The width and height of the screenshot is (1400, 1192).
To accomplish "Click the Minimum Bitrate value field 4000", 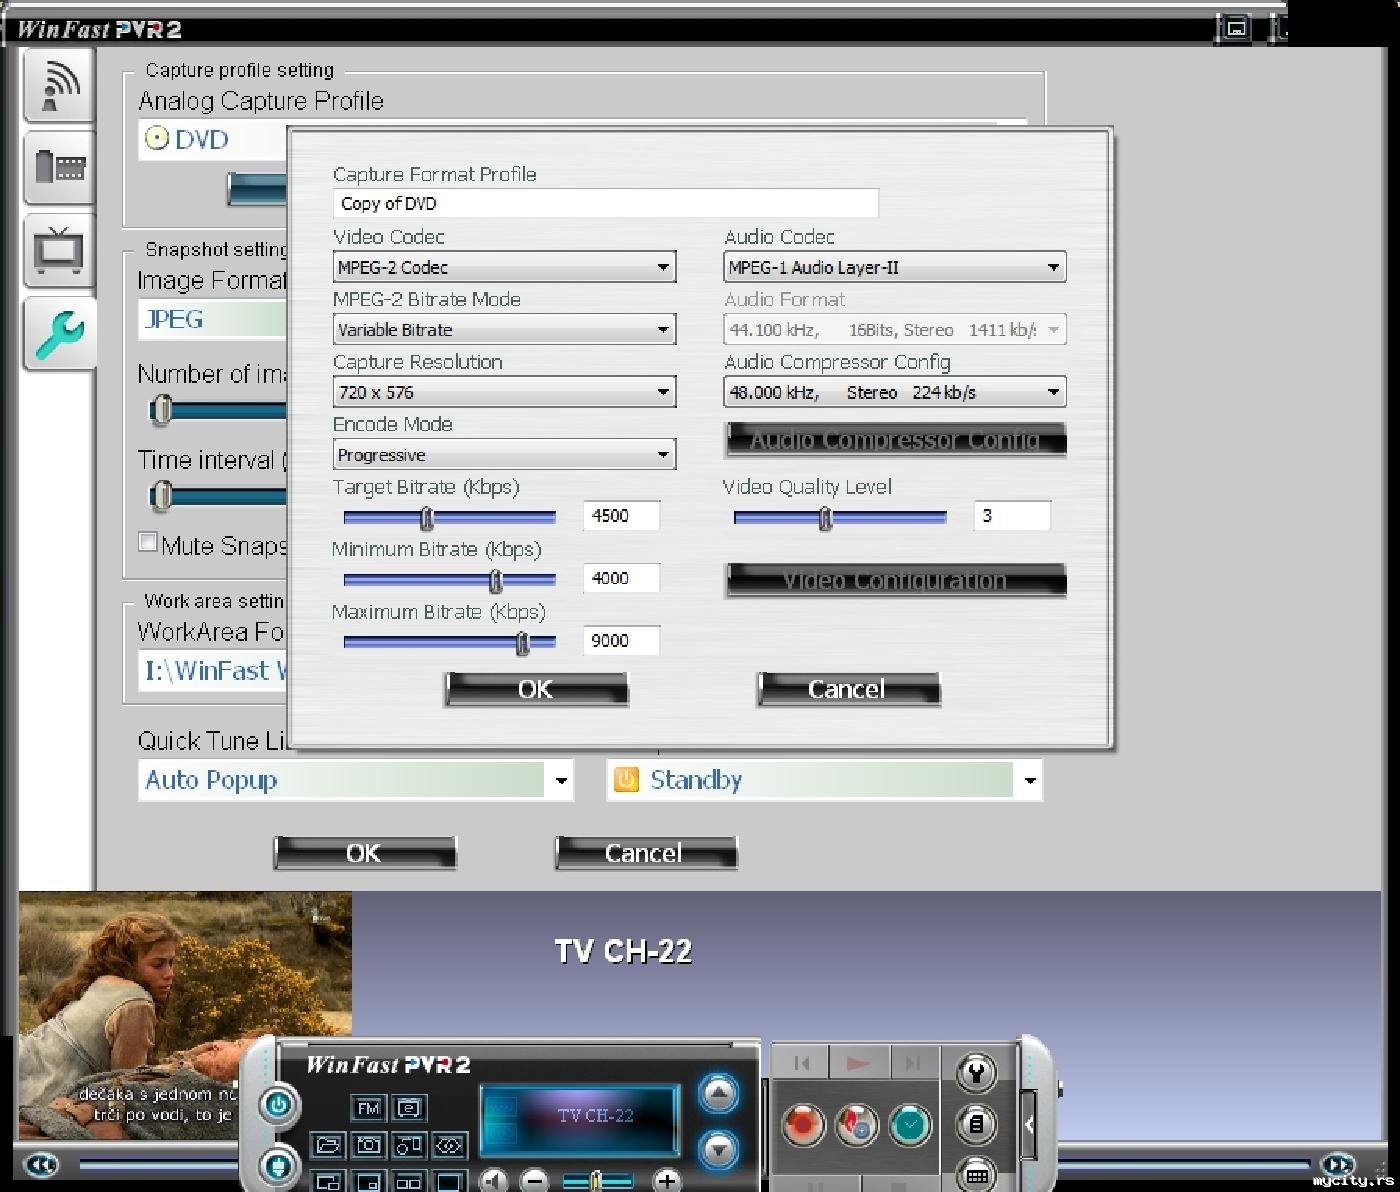I will [621, 578].
